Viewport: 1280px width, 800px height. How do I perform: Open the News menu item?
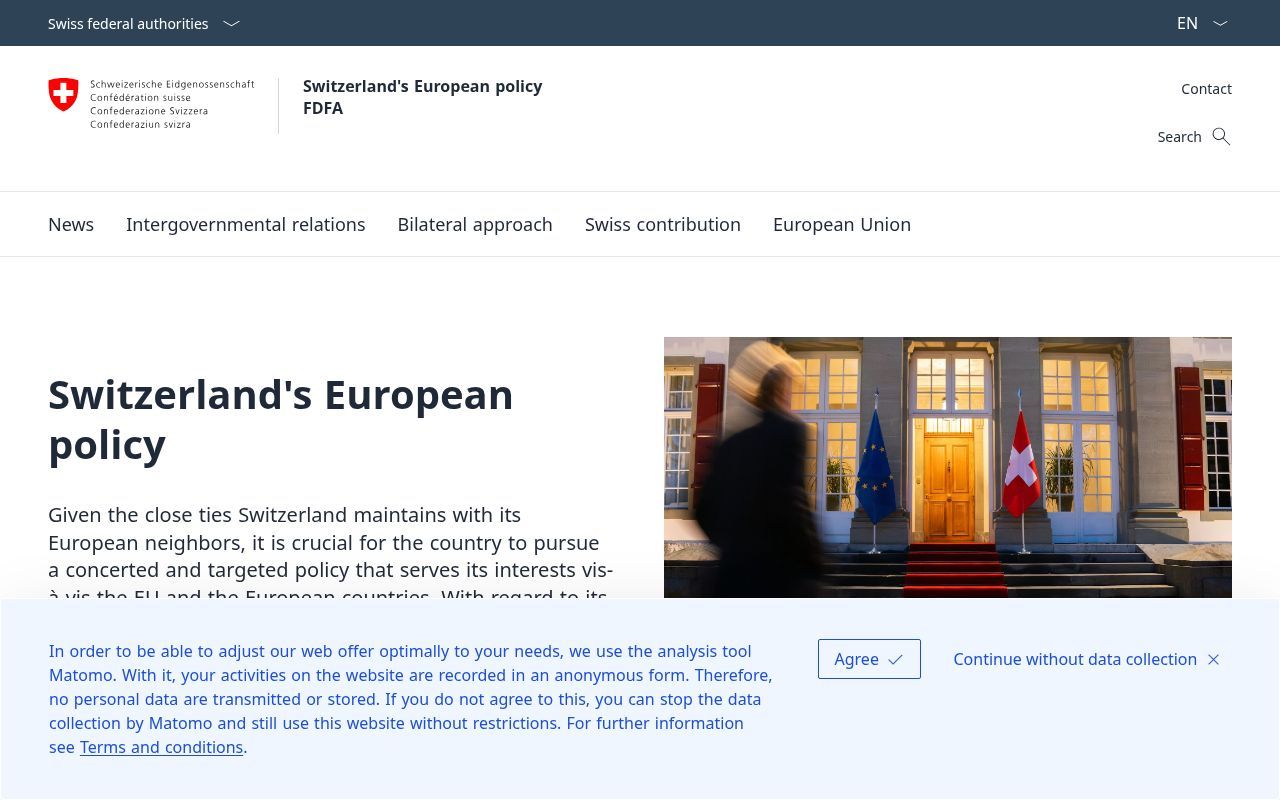(71, 224)
